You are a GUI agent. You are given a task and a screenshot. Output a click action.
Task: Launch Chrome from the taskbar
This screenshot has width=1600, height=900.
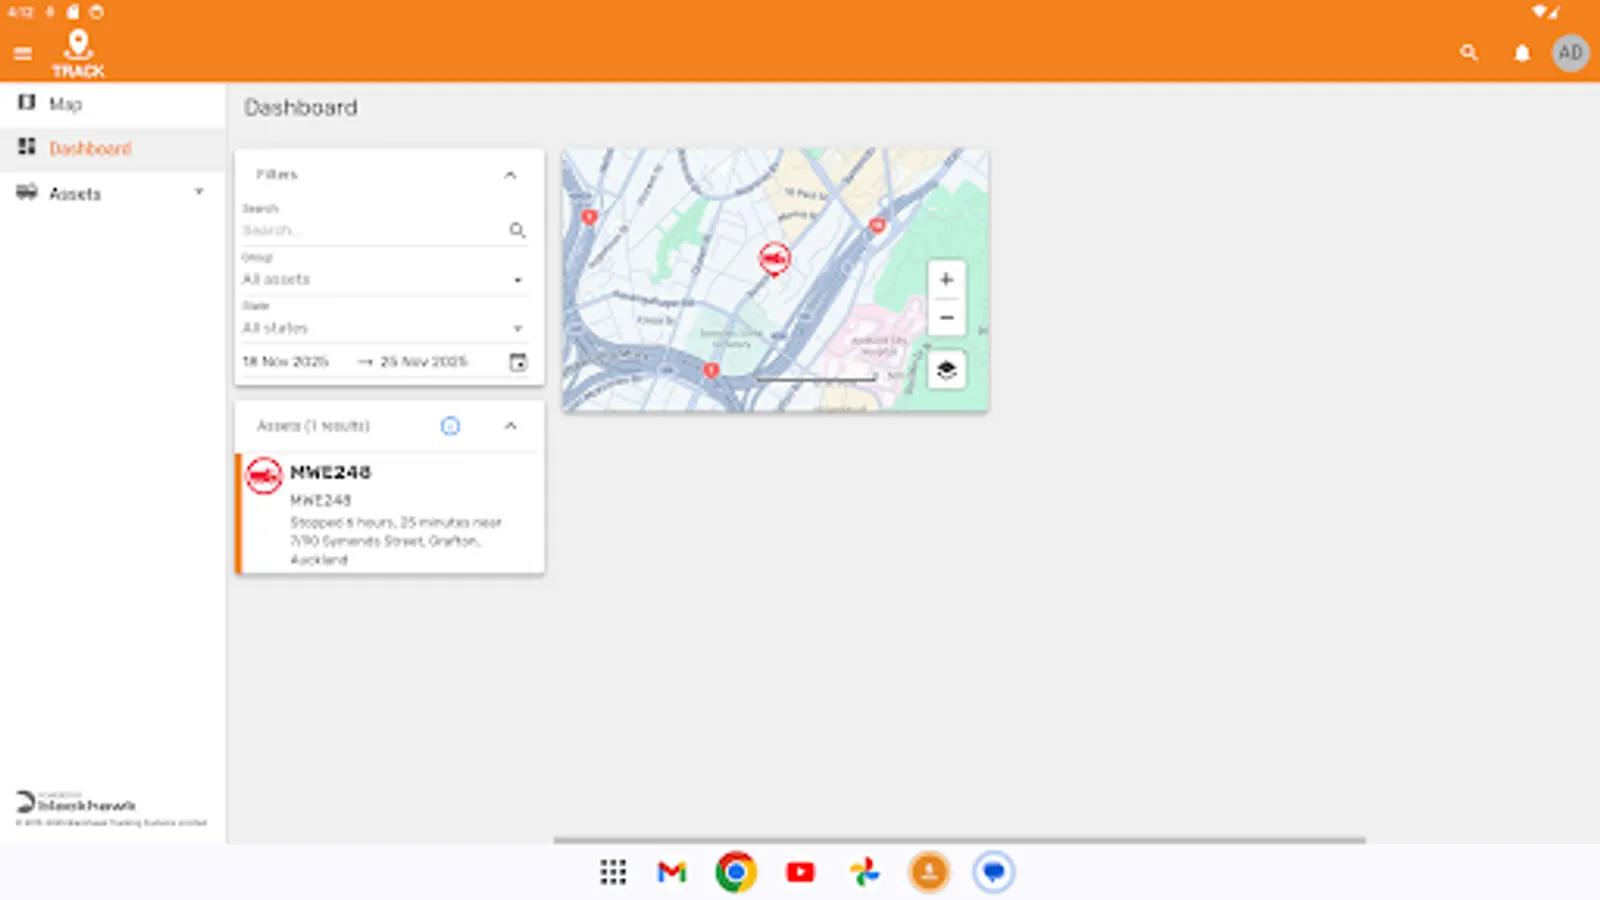pos(735,872)
